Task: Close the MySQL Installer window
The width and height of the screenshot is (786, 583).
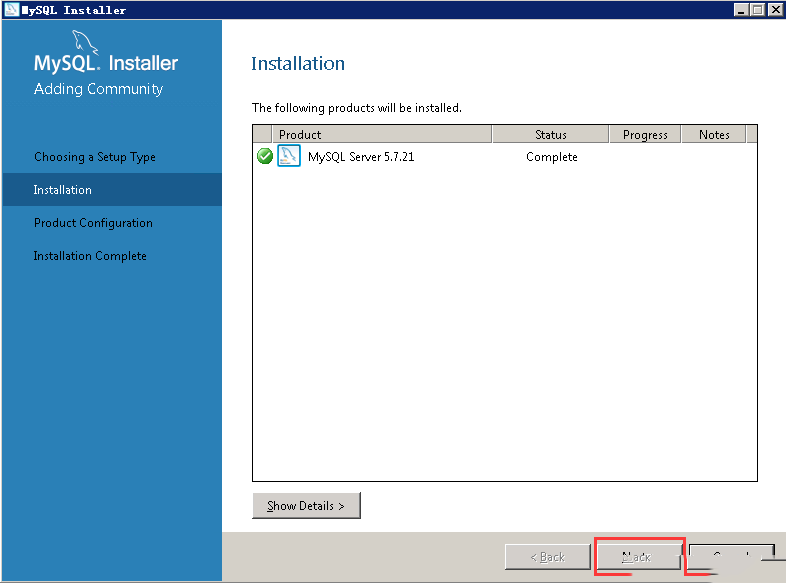Action: [775, 10]
